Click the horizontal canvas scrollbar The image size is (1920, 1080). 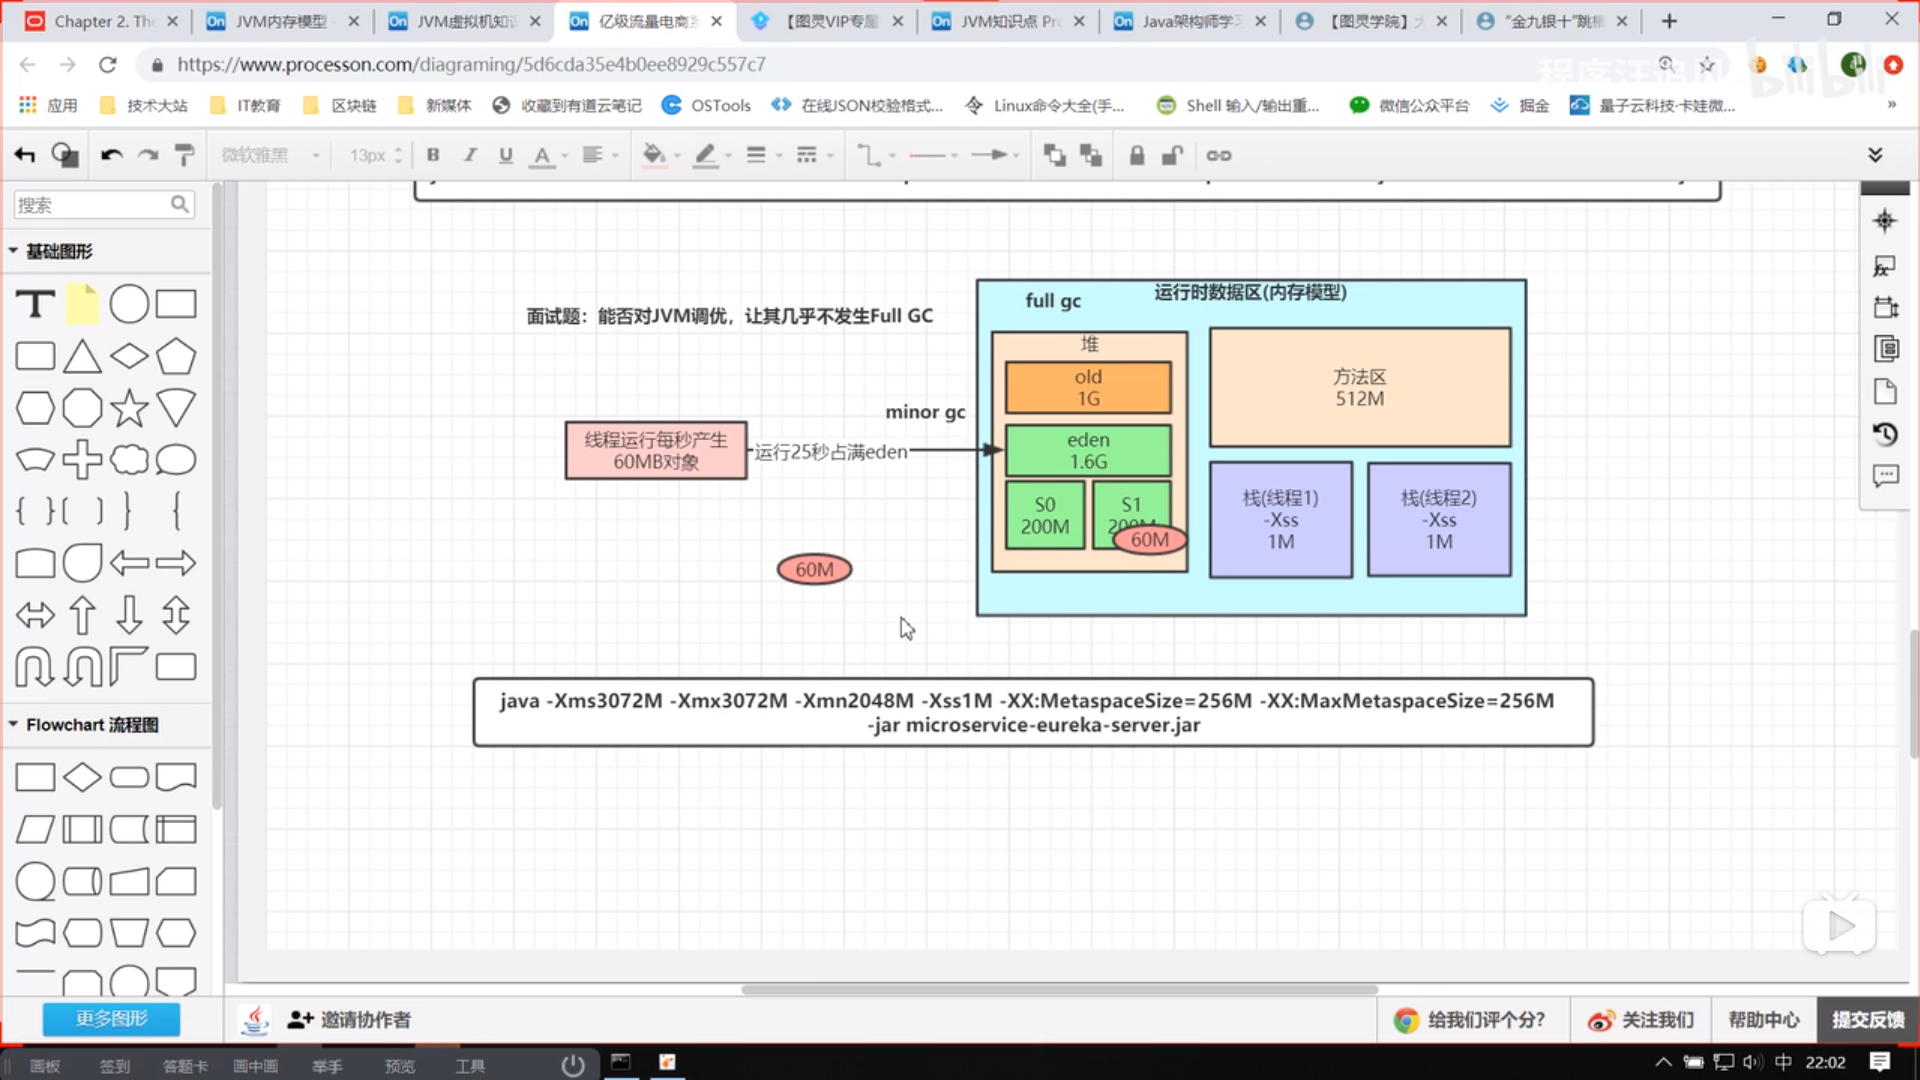click(x=1059, y=989)
